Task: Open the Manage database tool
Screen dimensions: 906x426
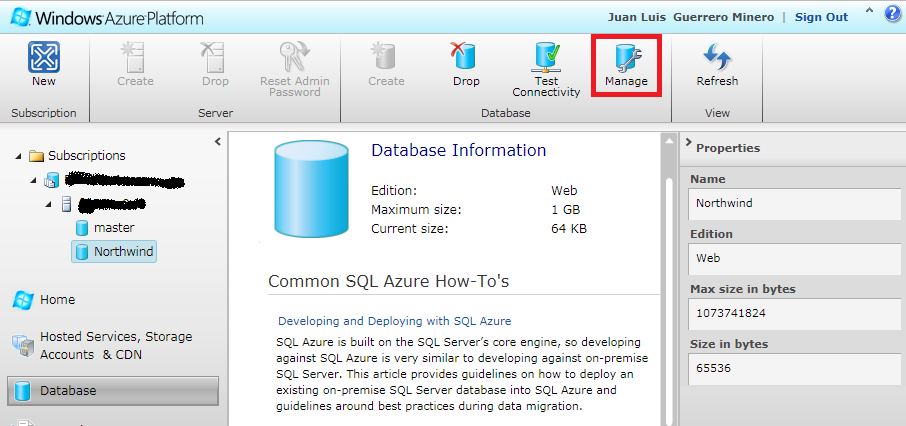Action: (x=626, y=64)
